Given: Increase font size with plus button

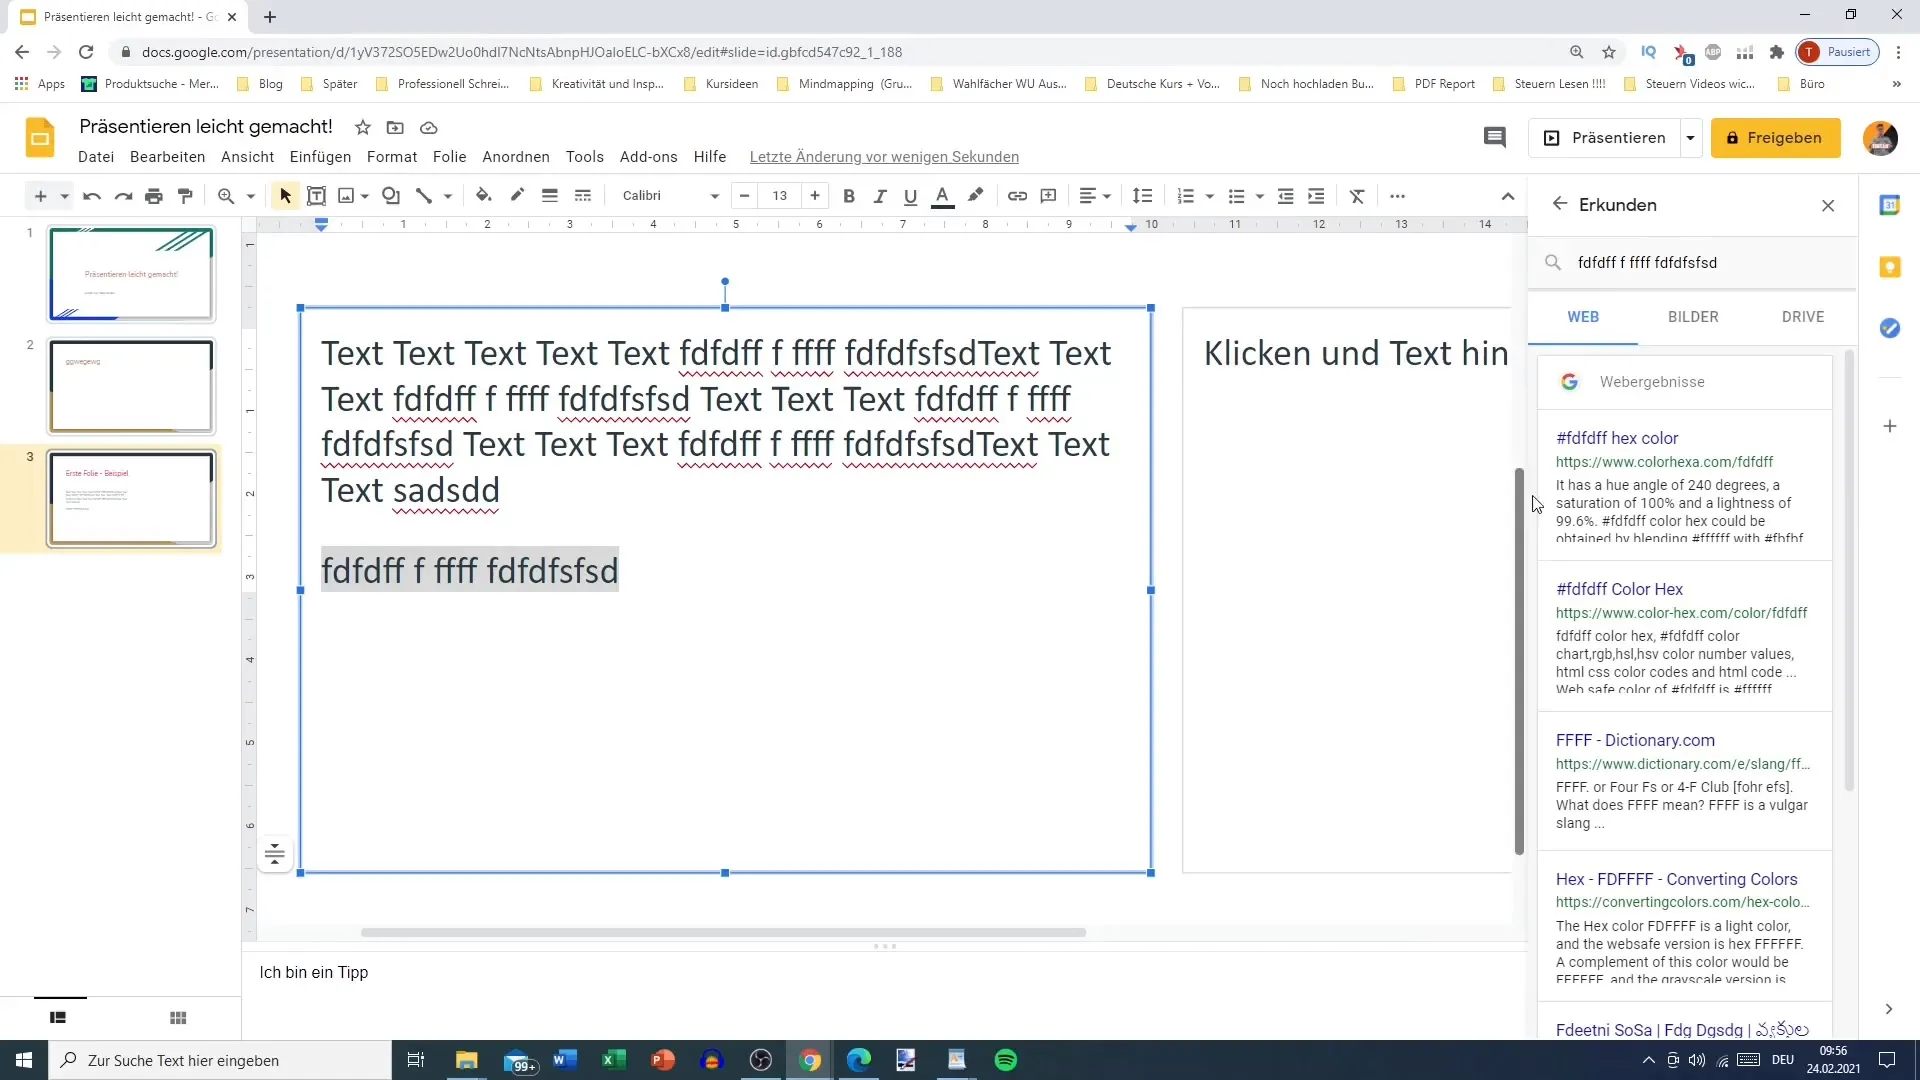Looking at the screenshot, I should (815, 196).
